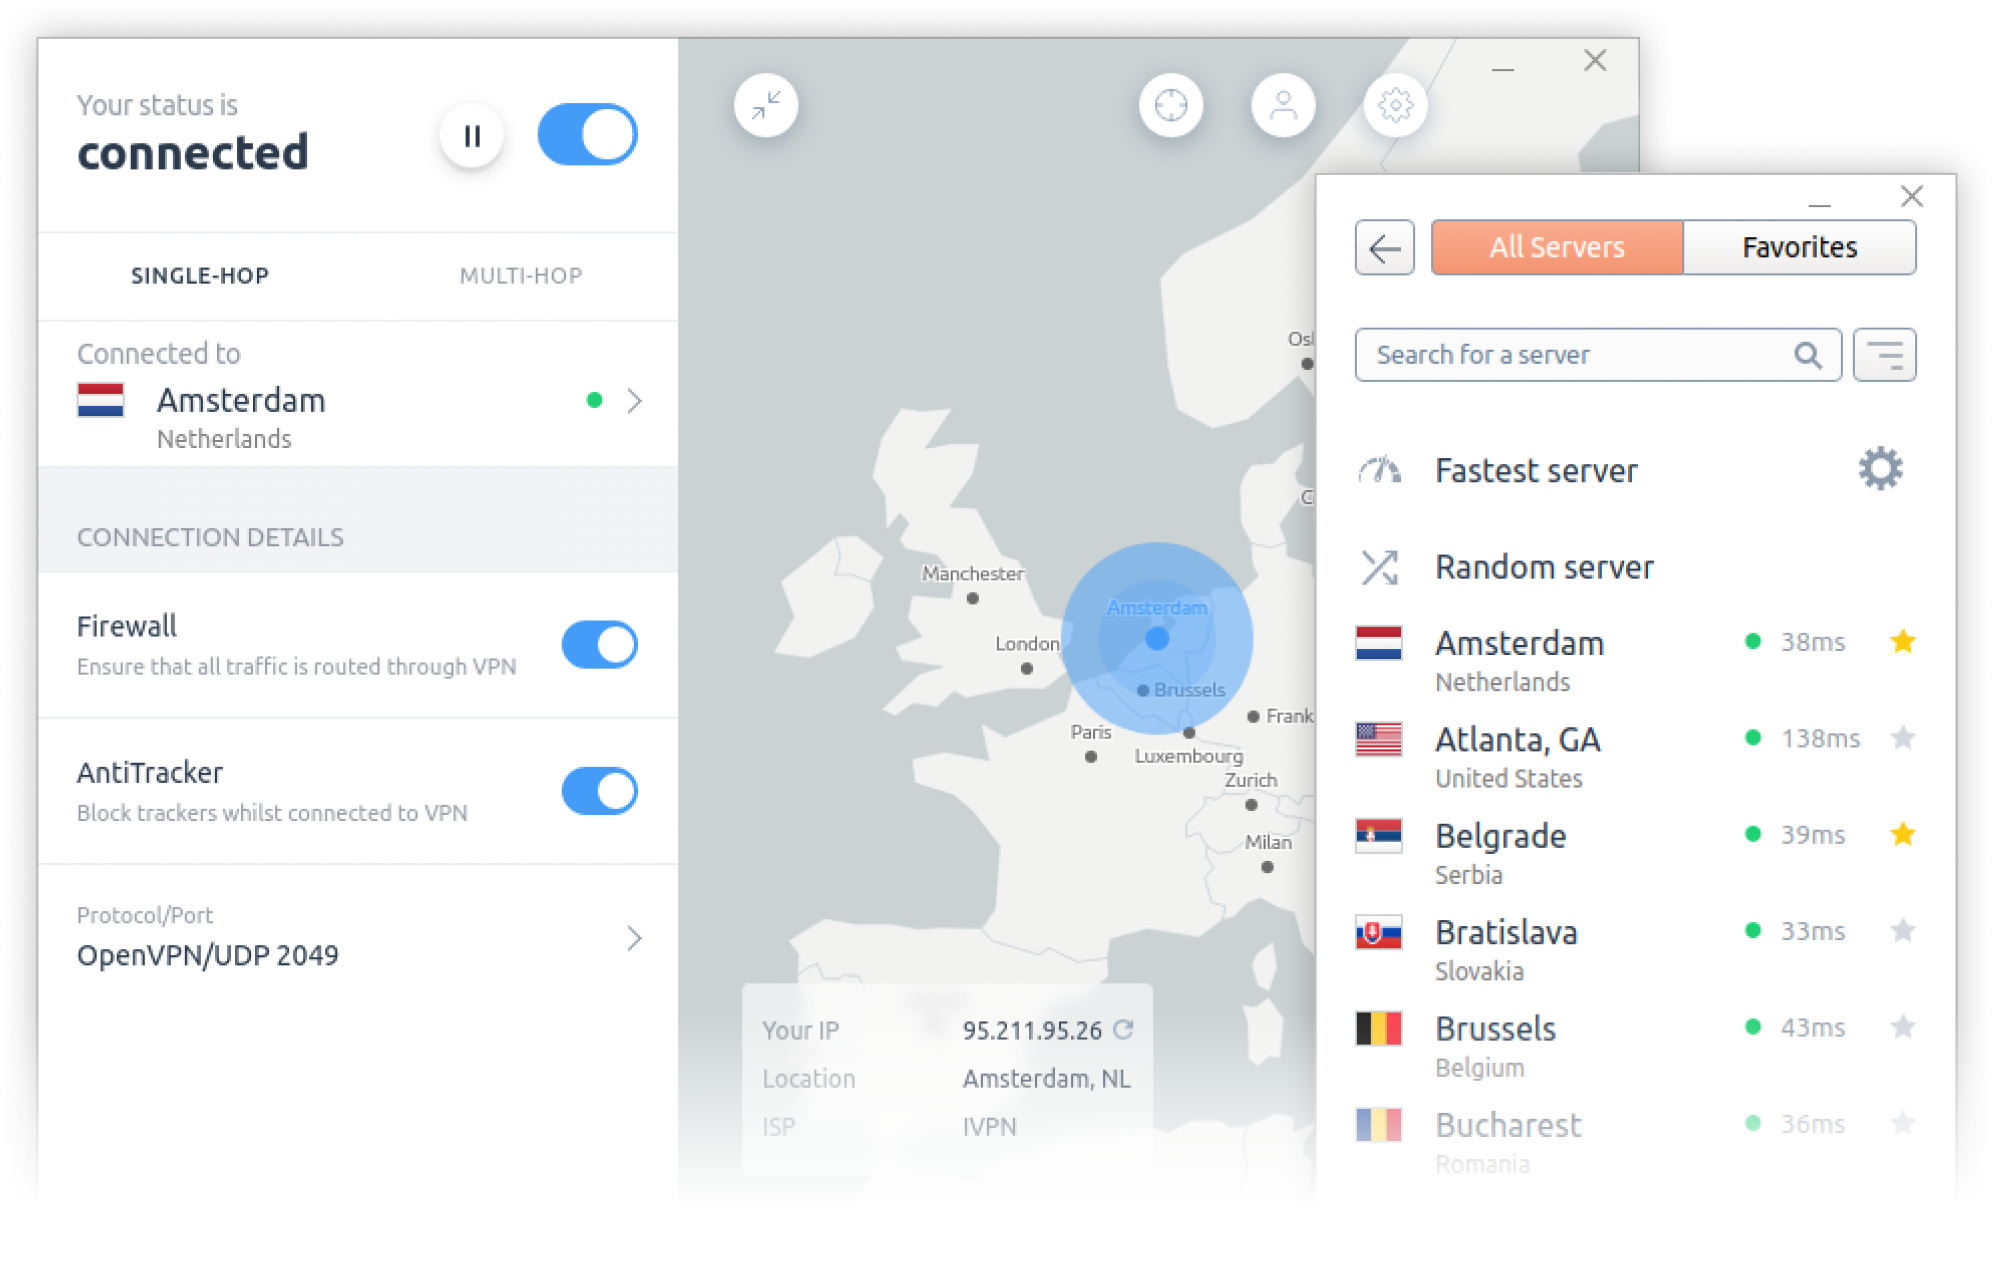Select Belgrade Serbia server
The width and height of the screenshot is (1992, 1280).
coord(1635,853)
